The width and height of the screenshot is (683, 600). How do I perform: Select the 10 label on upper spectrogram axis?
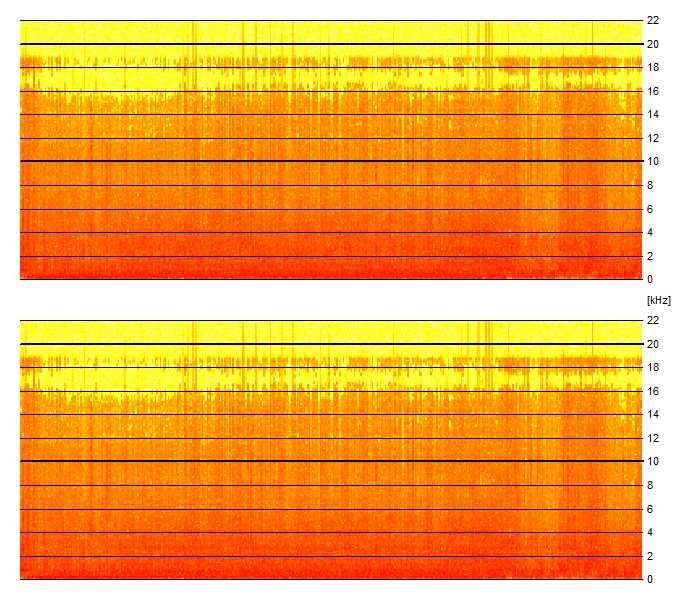point(653,161)
